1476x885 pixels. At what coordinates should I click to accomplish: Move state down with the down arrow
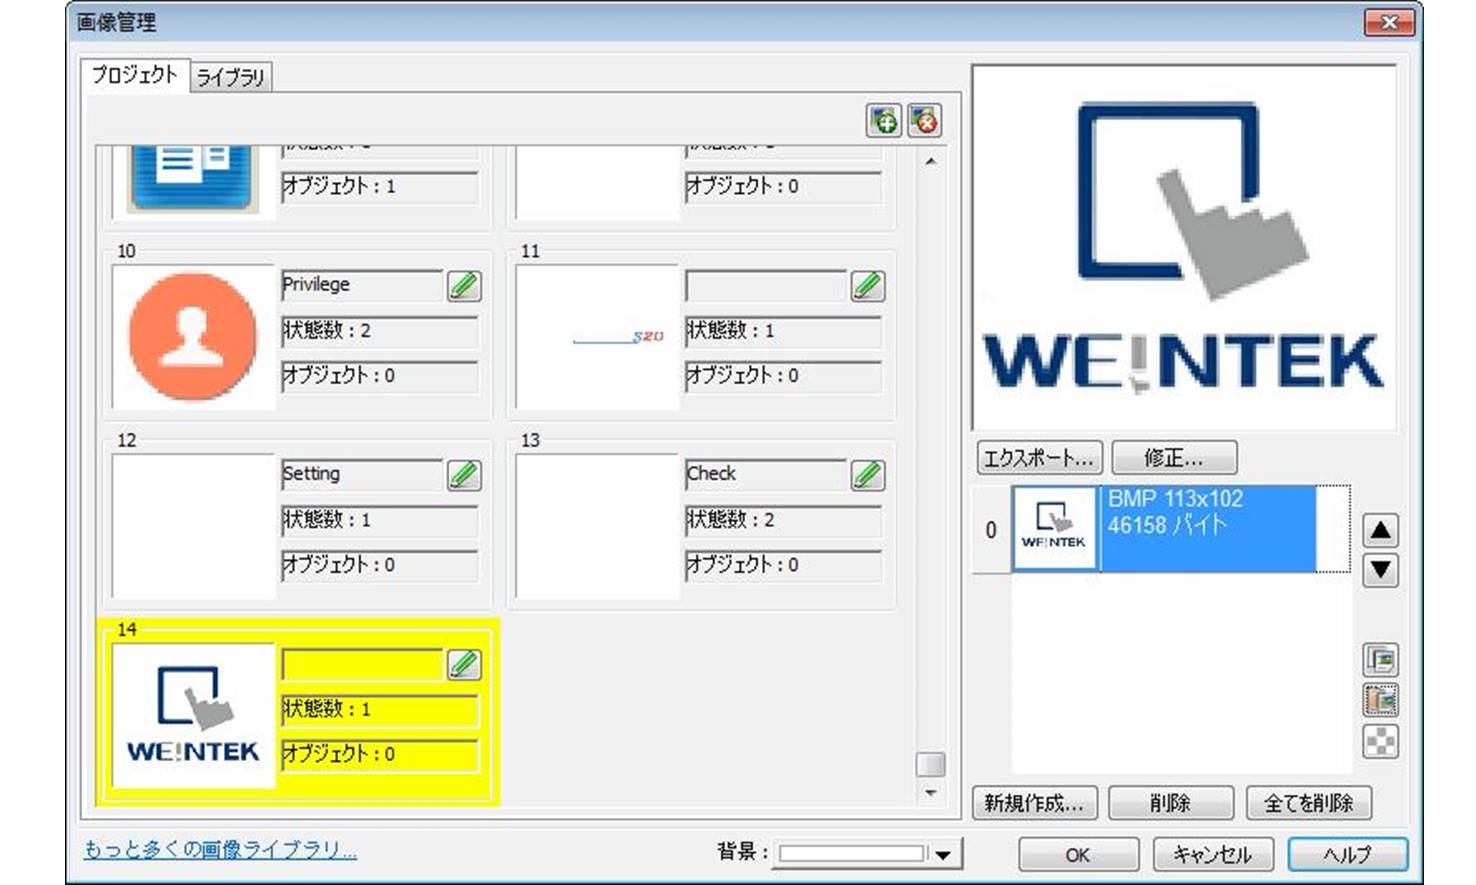coord(1380,570)
